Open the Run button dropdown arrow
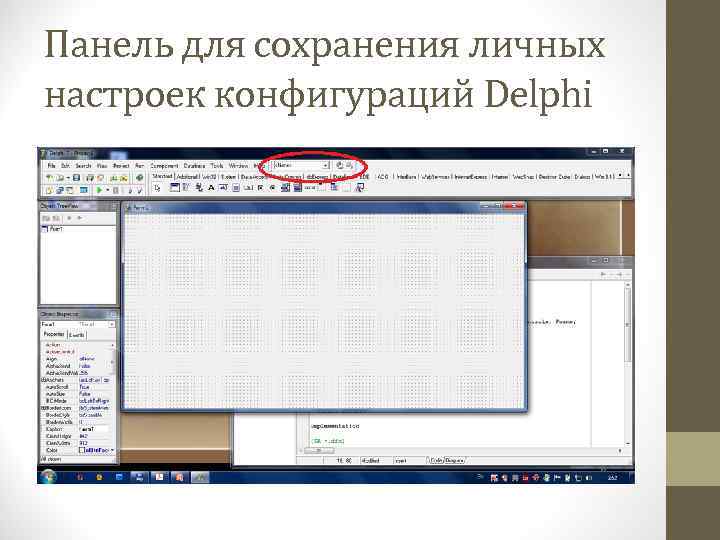This screenshot has height=540, width=720. pos(107,190)
